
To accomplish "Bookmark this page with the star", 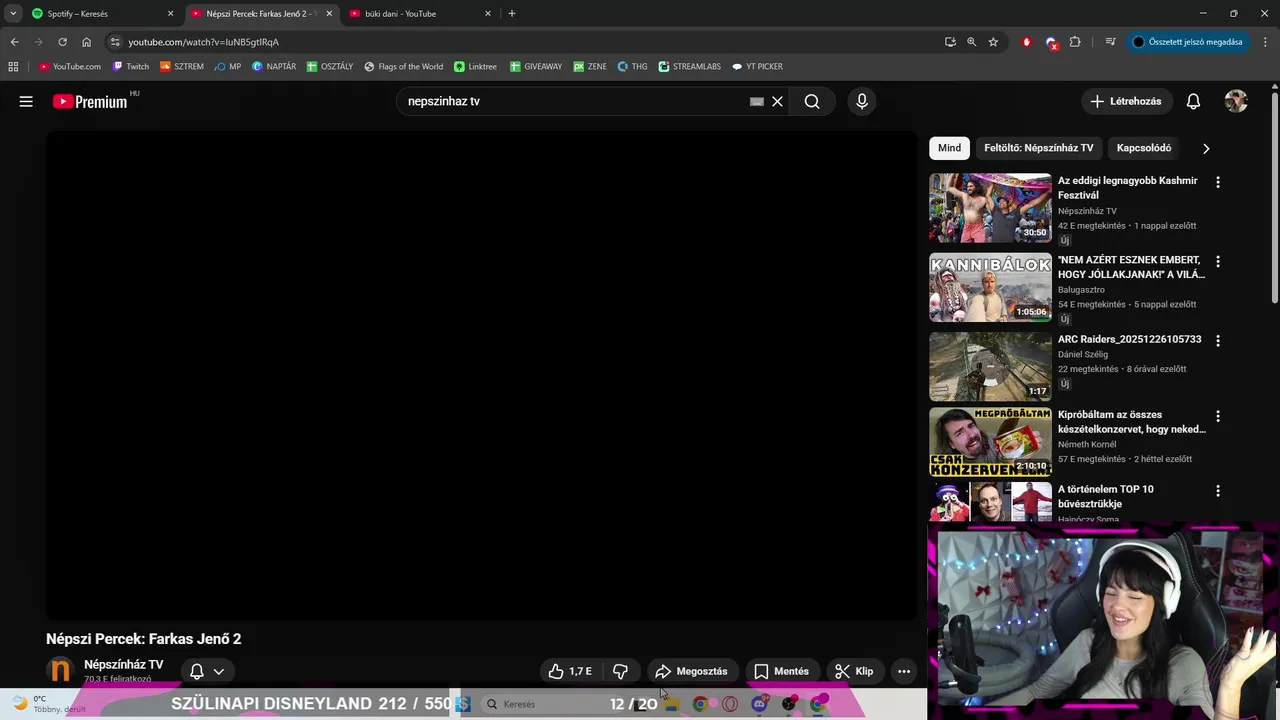I will click(993, 42).
